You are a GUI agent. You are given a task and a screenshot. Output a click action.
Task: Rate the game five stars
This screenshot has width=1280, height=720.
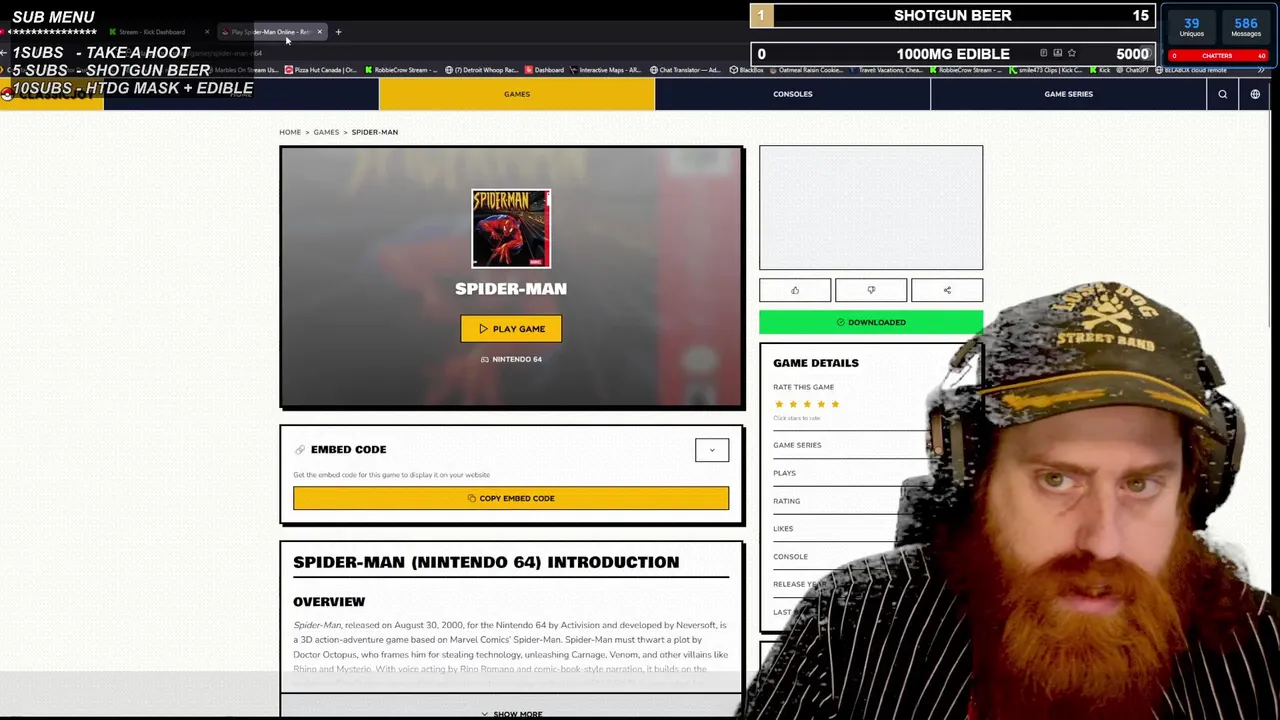click(x=835, y=404)
